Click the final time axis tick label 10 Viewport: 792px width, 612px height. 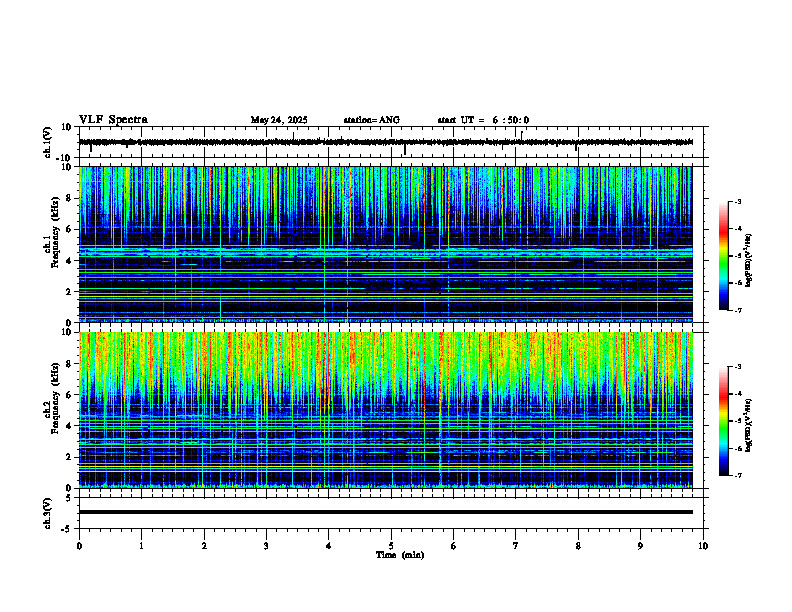click(703, 546)
